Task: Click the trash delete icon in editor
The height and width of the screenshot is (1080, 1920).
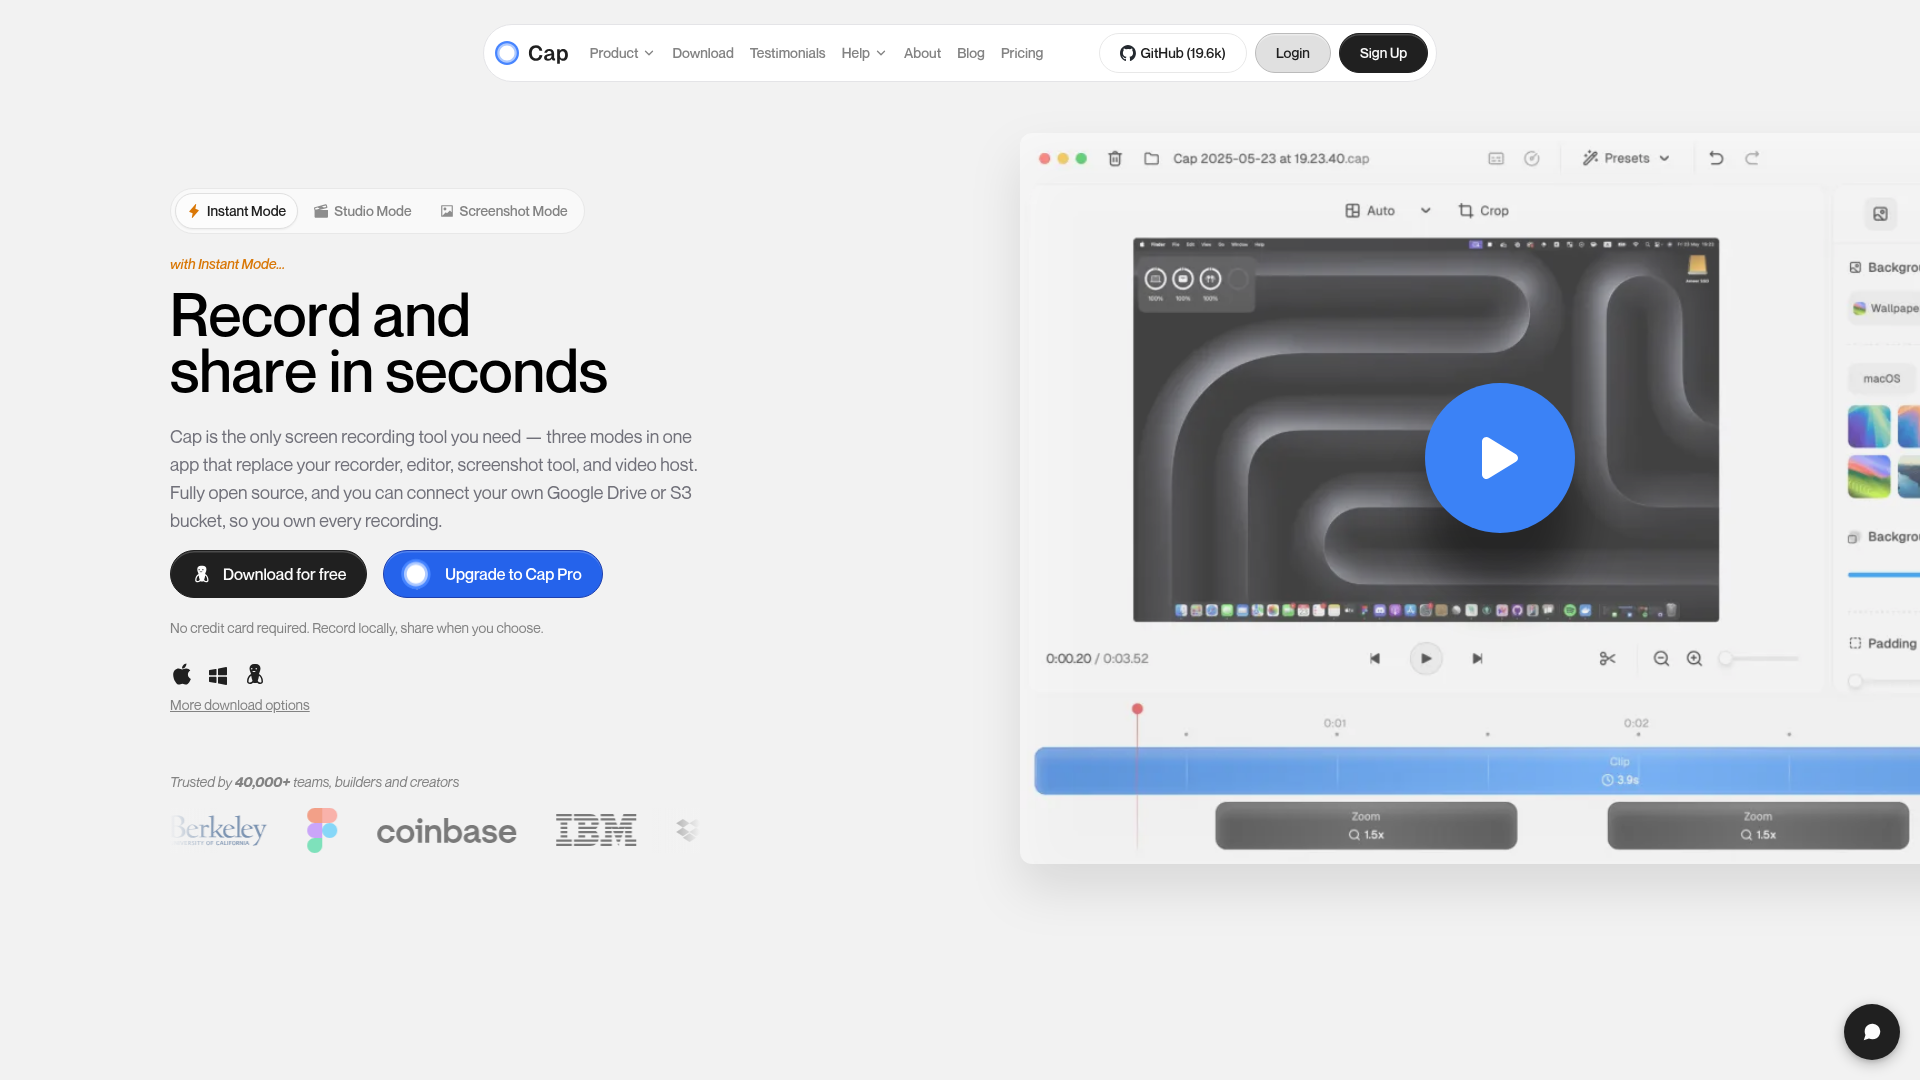Action: pos(1115,158)
